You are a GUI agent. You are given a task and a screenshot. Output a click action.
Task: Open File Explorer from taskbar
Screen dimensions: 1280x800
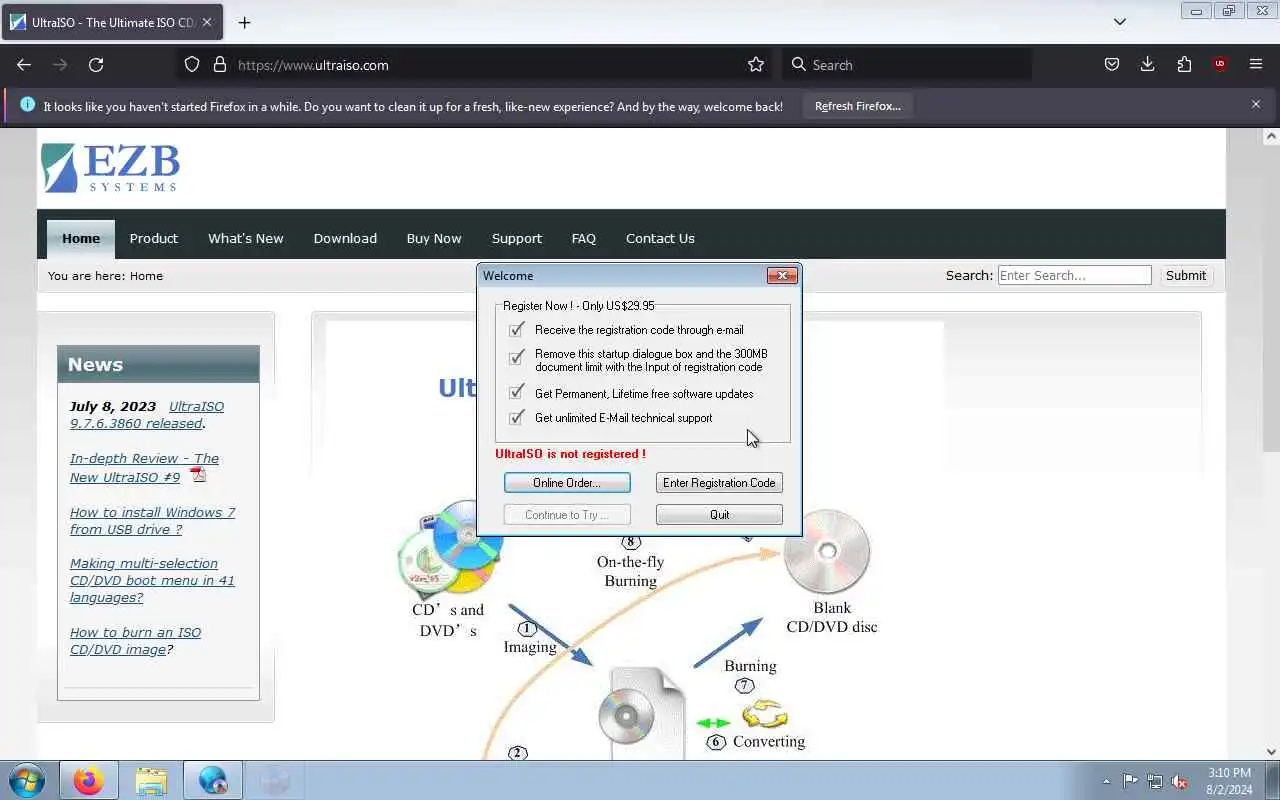pyautogui.click(x=151, y=780)
